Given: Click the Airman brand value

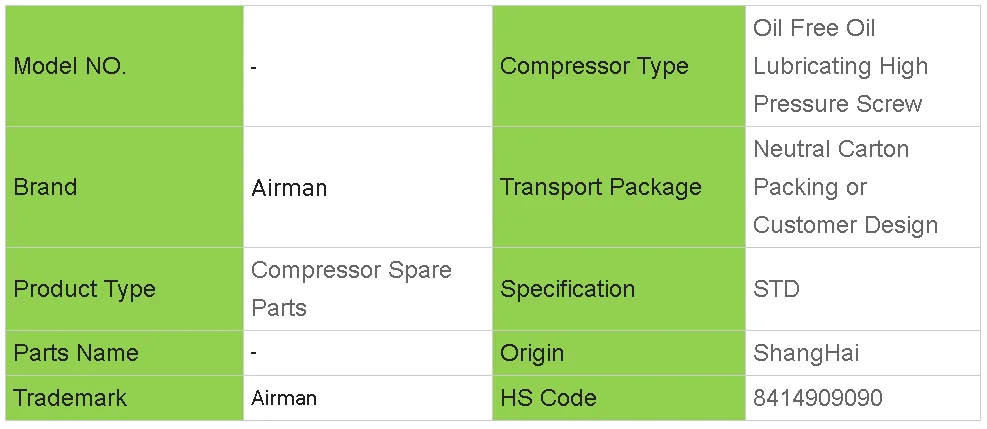Looking at the screenshot, I should (289, 188).
